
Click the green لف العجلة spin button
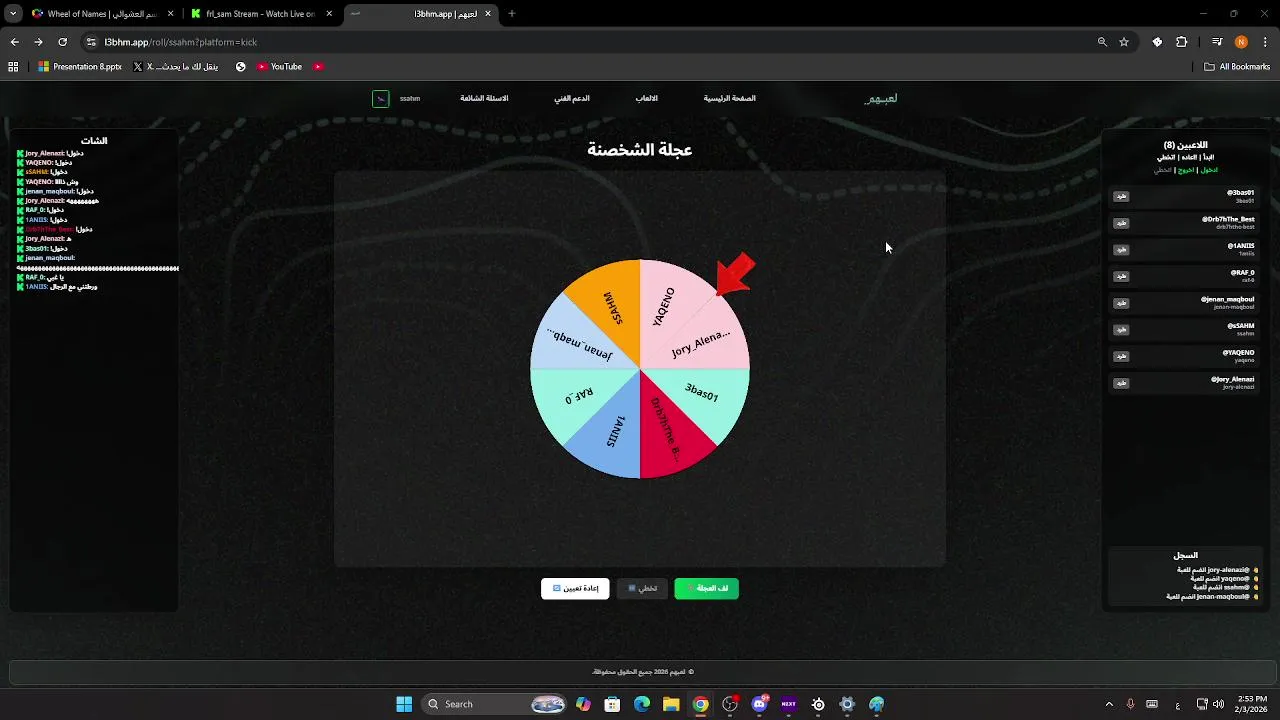click(x=707, y=589)
